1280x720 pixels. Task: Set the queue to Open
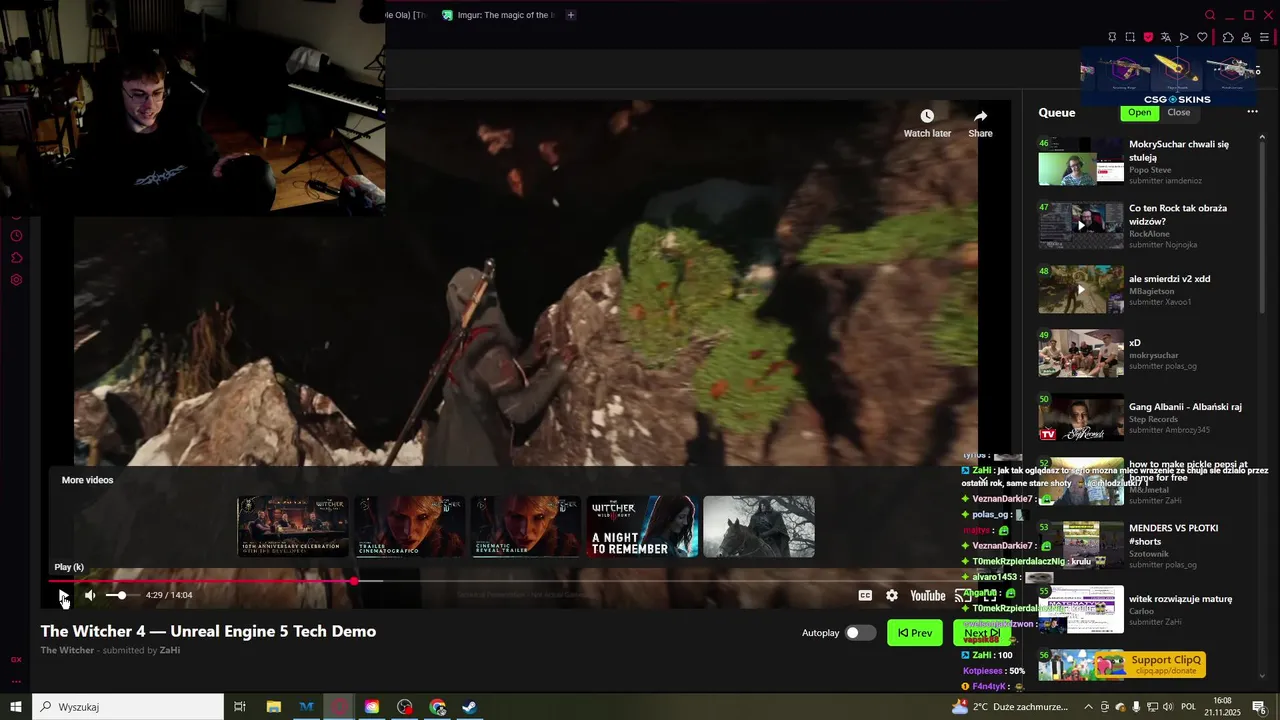(1139, 112)
